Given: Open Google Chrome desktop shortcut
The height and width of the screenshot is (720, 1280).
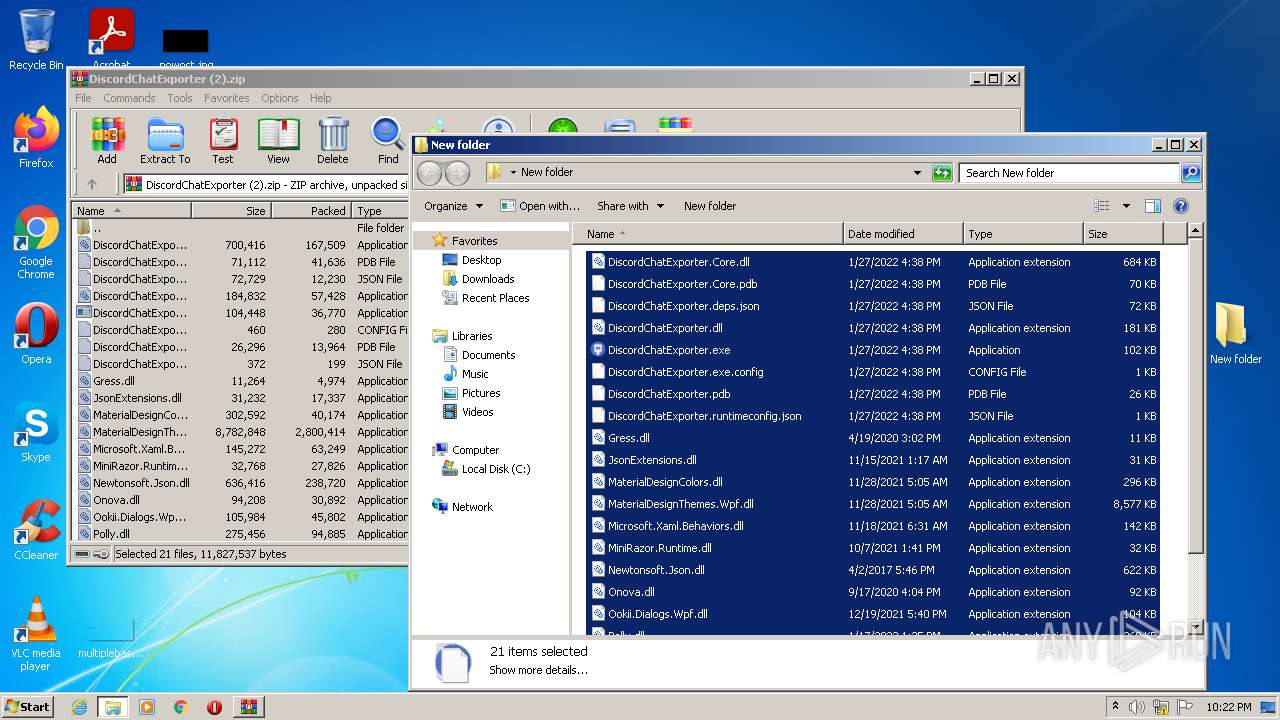Looking at the screenshot, I should 36,243.
